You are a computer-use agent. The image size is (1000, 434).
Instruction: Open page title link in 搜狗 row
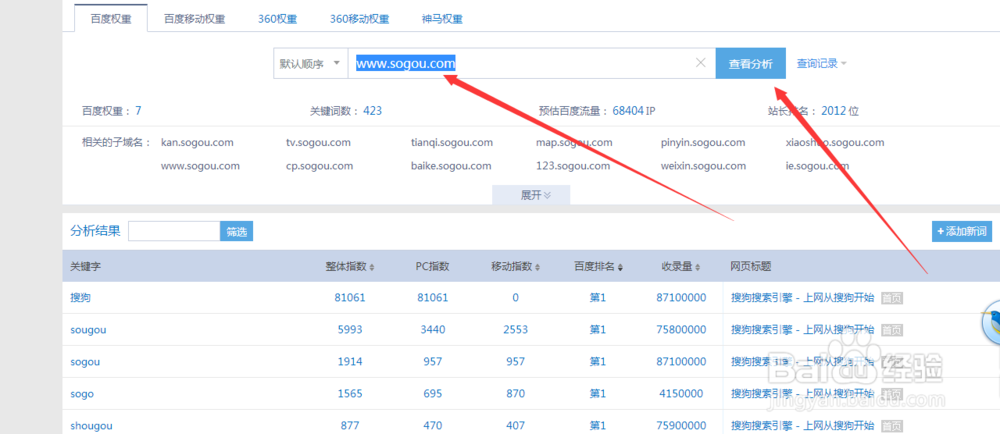802,298
